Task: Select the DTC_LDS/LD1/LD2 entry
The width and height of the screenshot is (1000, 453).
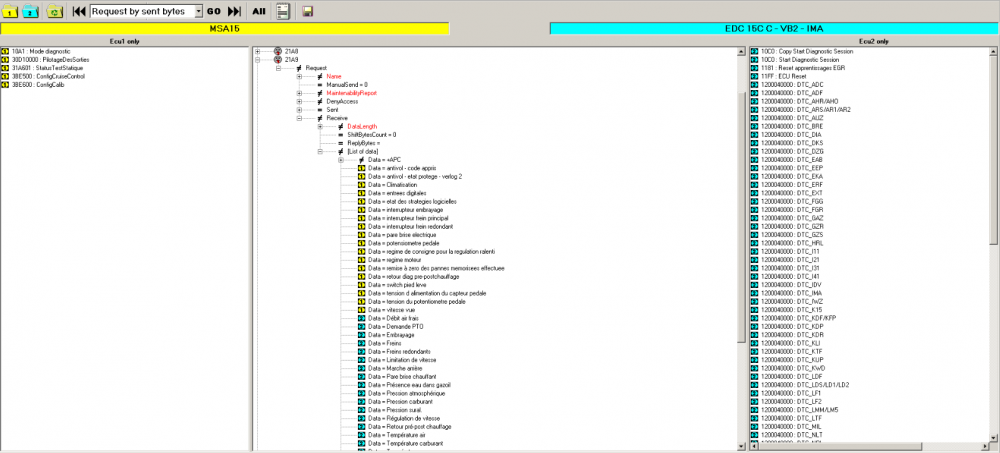Action: (x=805, y=385)
